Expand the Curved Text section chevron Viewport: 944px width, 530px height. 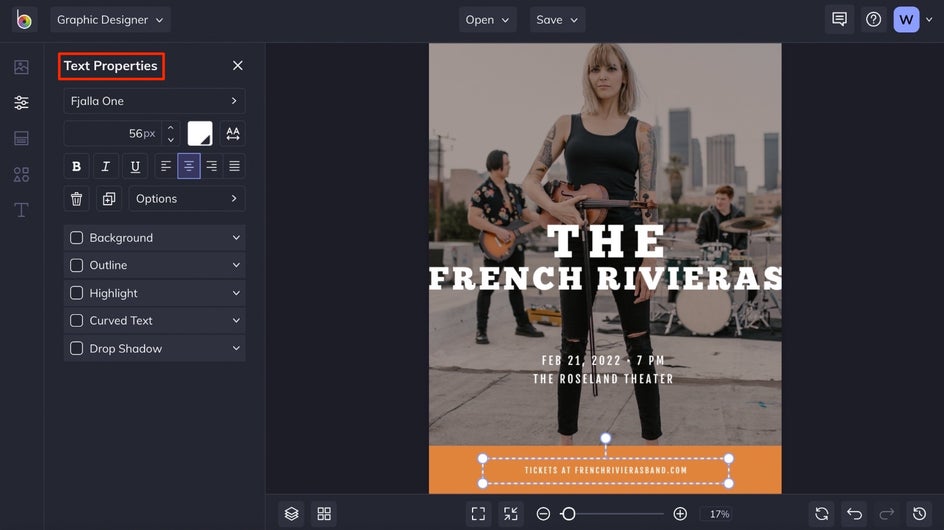pos(236,320)
